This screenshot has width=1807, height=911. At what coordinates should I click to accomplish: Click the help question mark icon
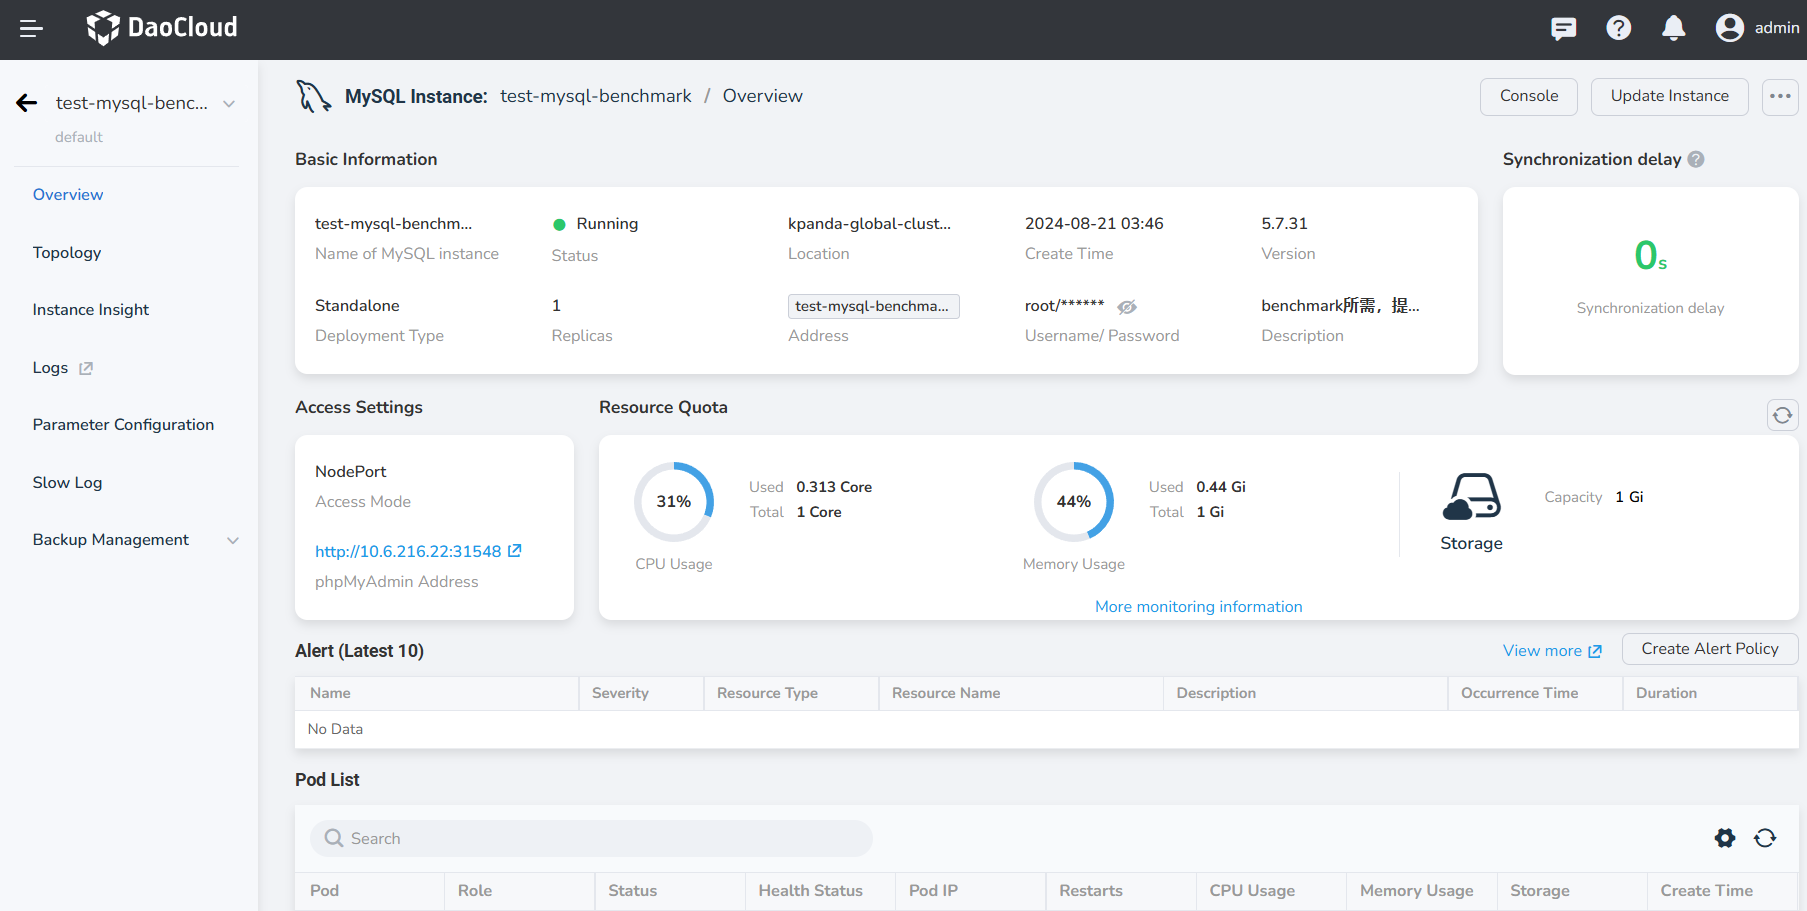(x=1618, y=29)
